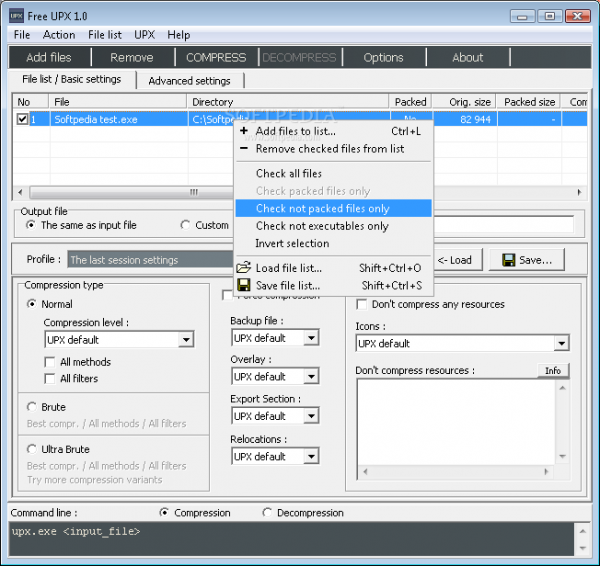Viewport: 600px width, 566px height.
Task: Click the Remove toolbar button
Action: [x=132, y=57]
